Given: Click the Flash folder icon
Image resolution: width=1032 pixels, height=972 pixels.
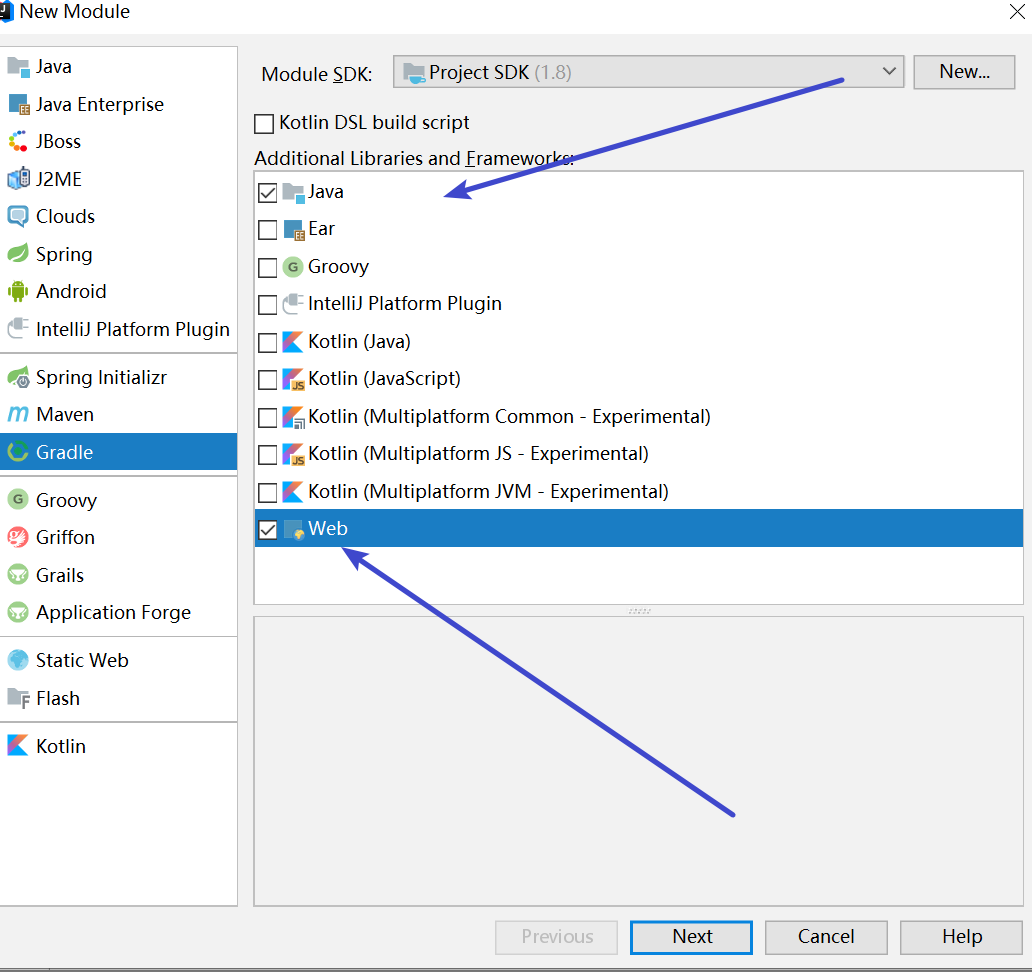Looking at the screenshot, I should 18,698.
